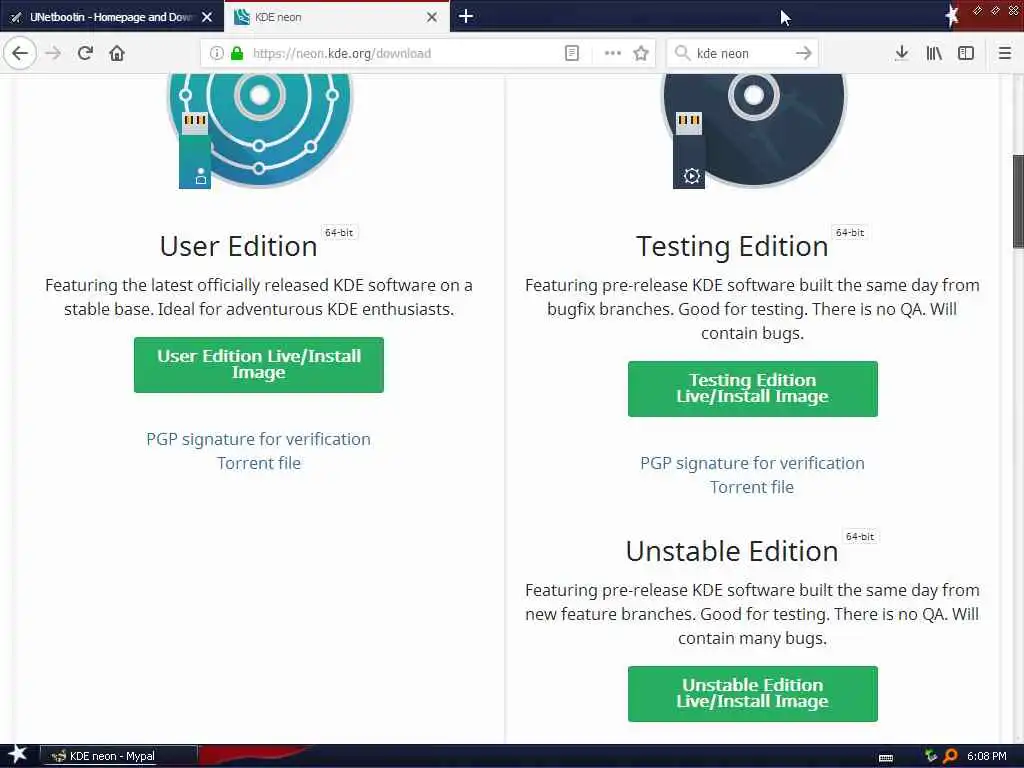1024x768 pixels.
Task: Download User Edition Live/Install Image
Action: click(x=259, y=364)
